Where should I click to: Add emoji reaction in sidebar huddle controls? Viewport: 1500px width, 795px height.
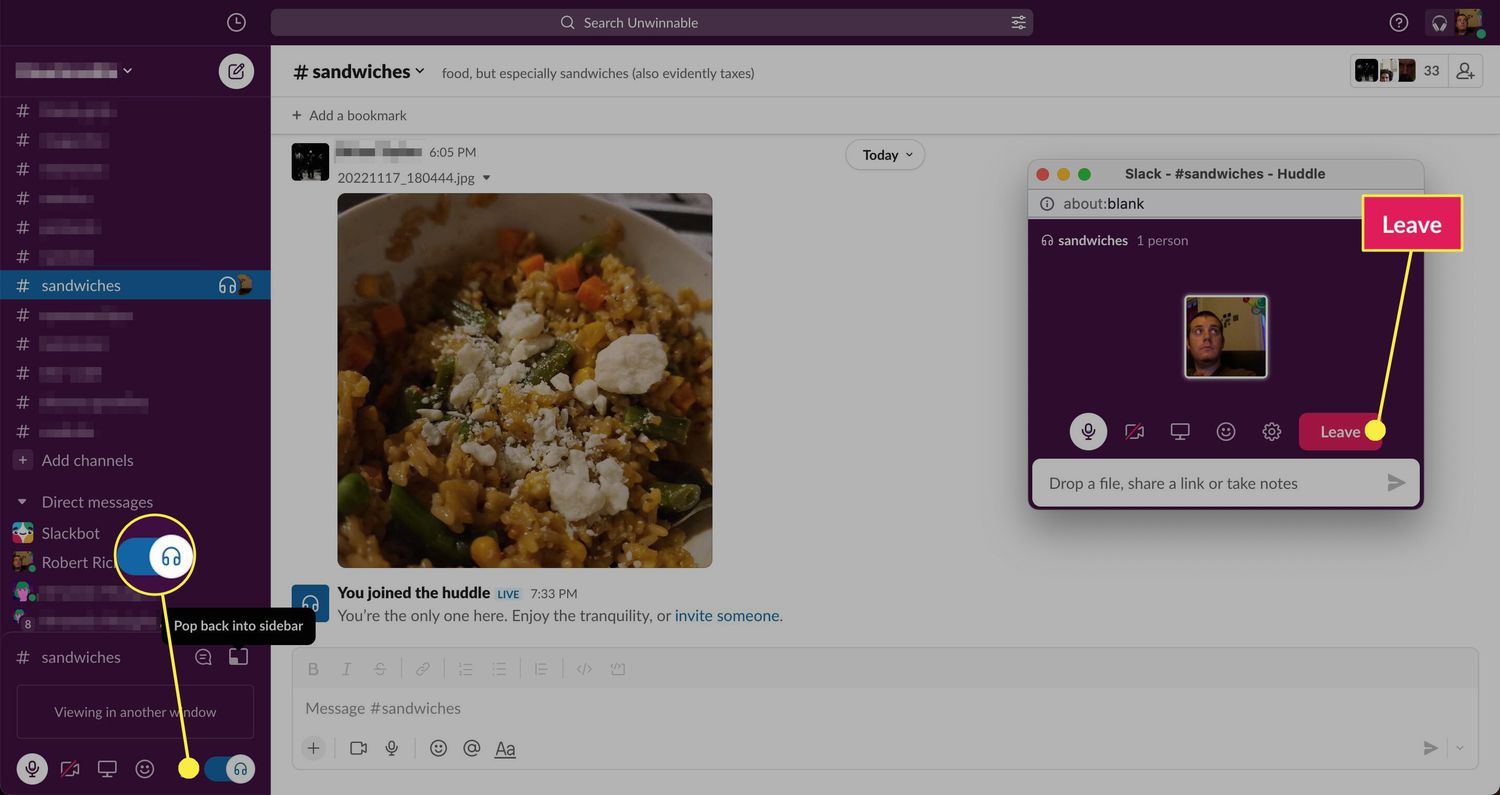(145, 769)
